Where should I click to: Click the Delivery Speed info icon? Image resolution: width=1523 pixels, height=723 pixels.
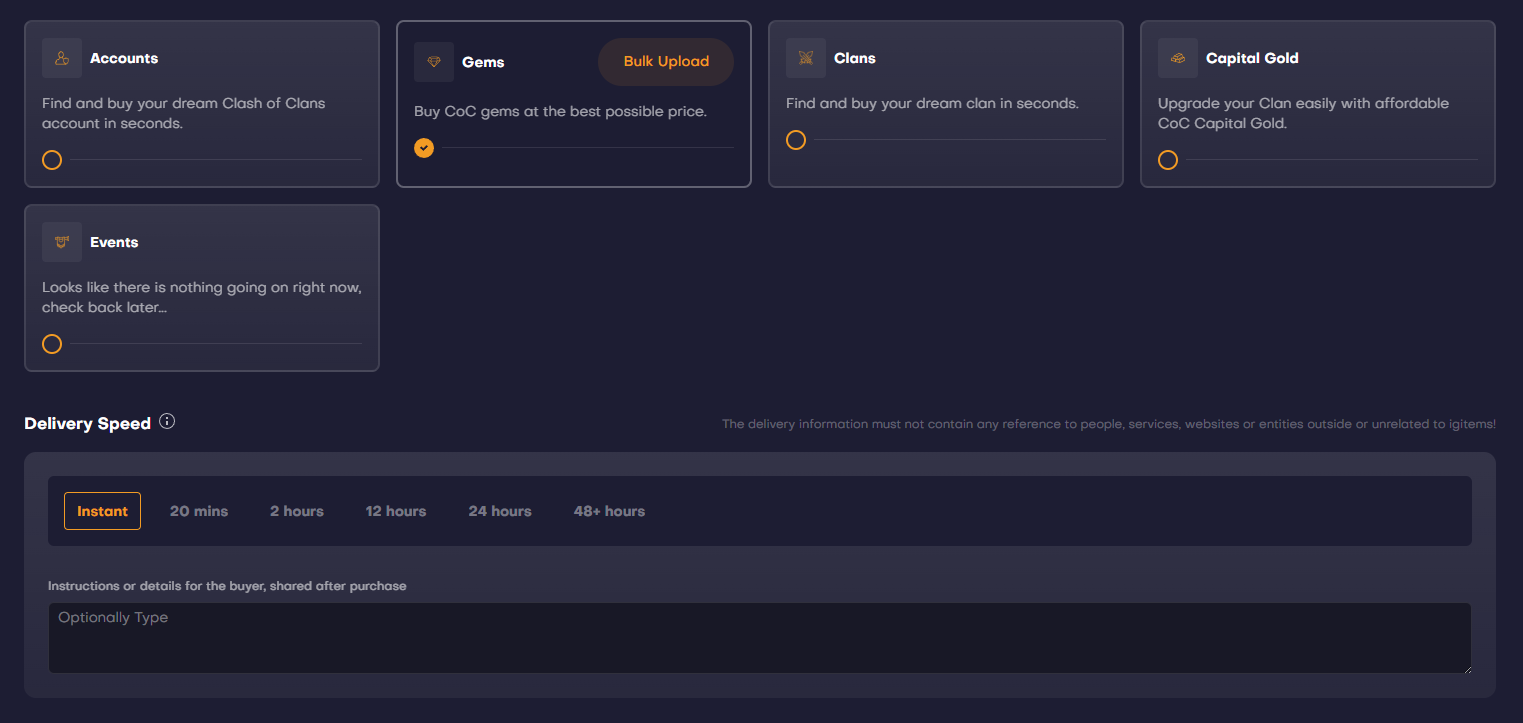[167, 422]
